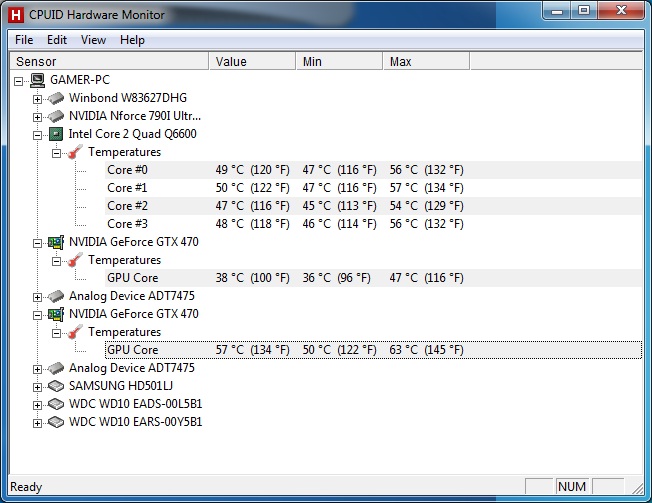Click the Sensor column header
The width and height of the screenshot is (652, 503).
tap(109, 62)
